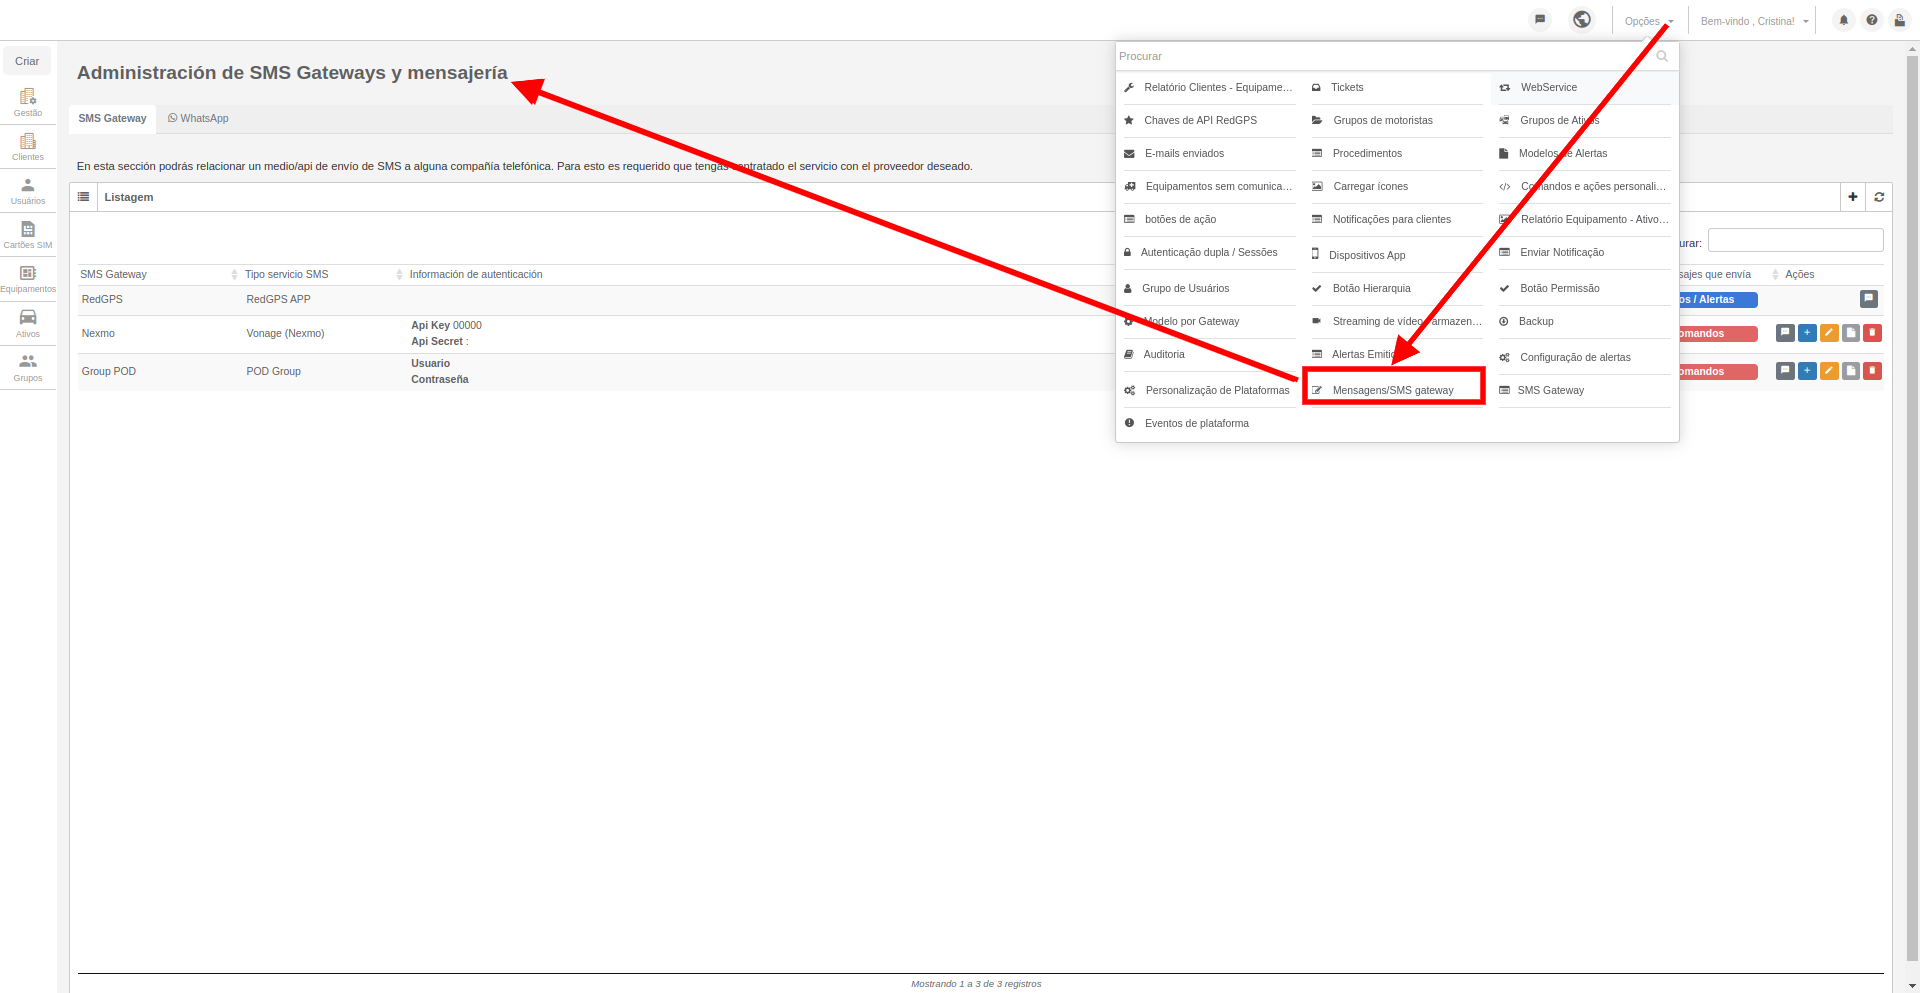Open the Usuários sidebar icon
The height and width of the screenshot is (993, 1920).
coord(28,190)
